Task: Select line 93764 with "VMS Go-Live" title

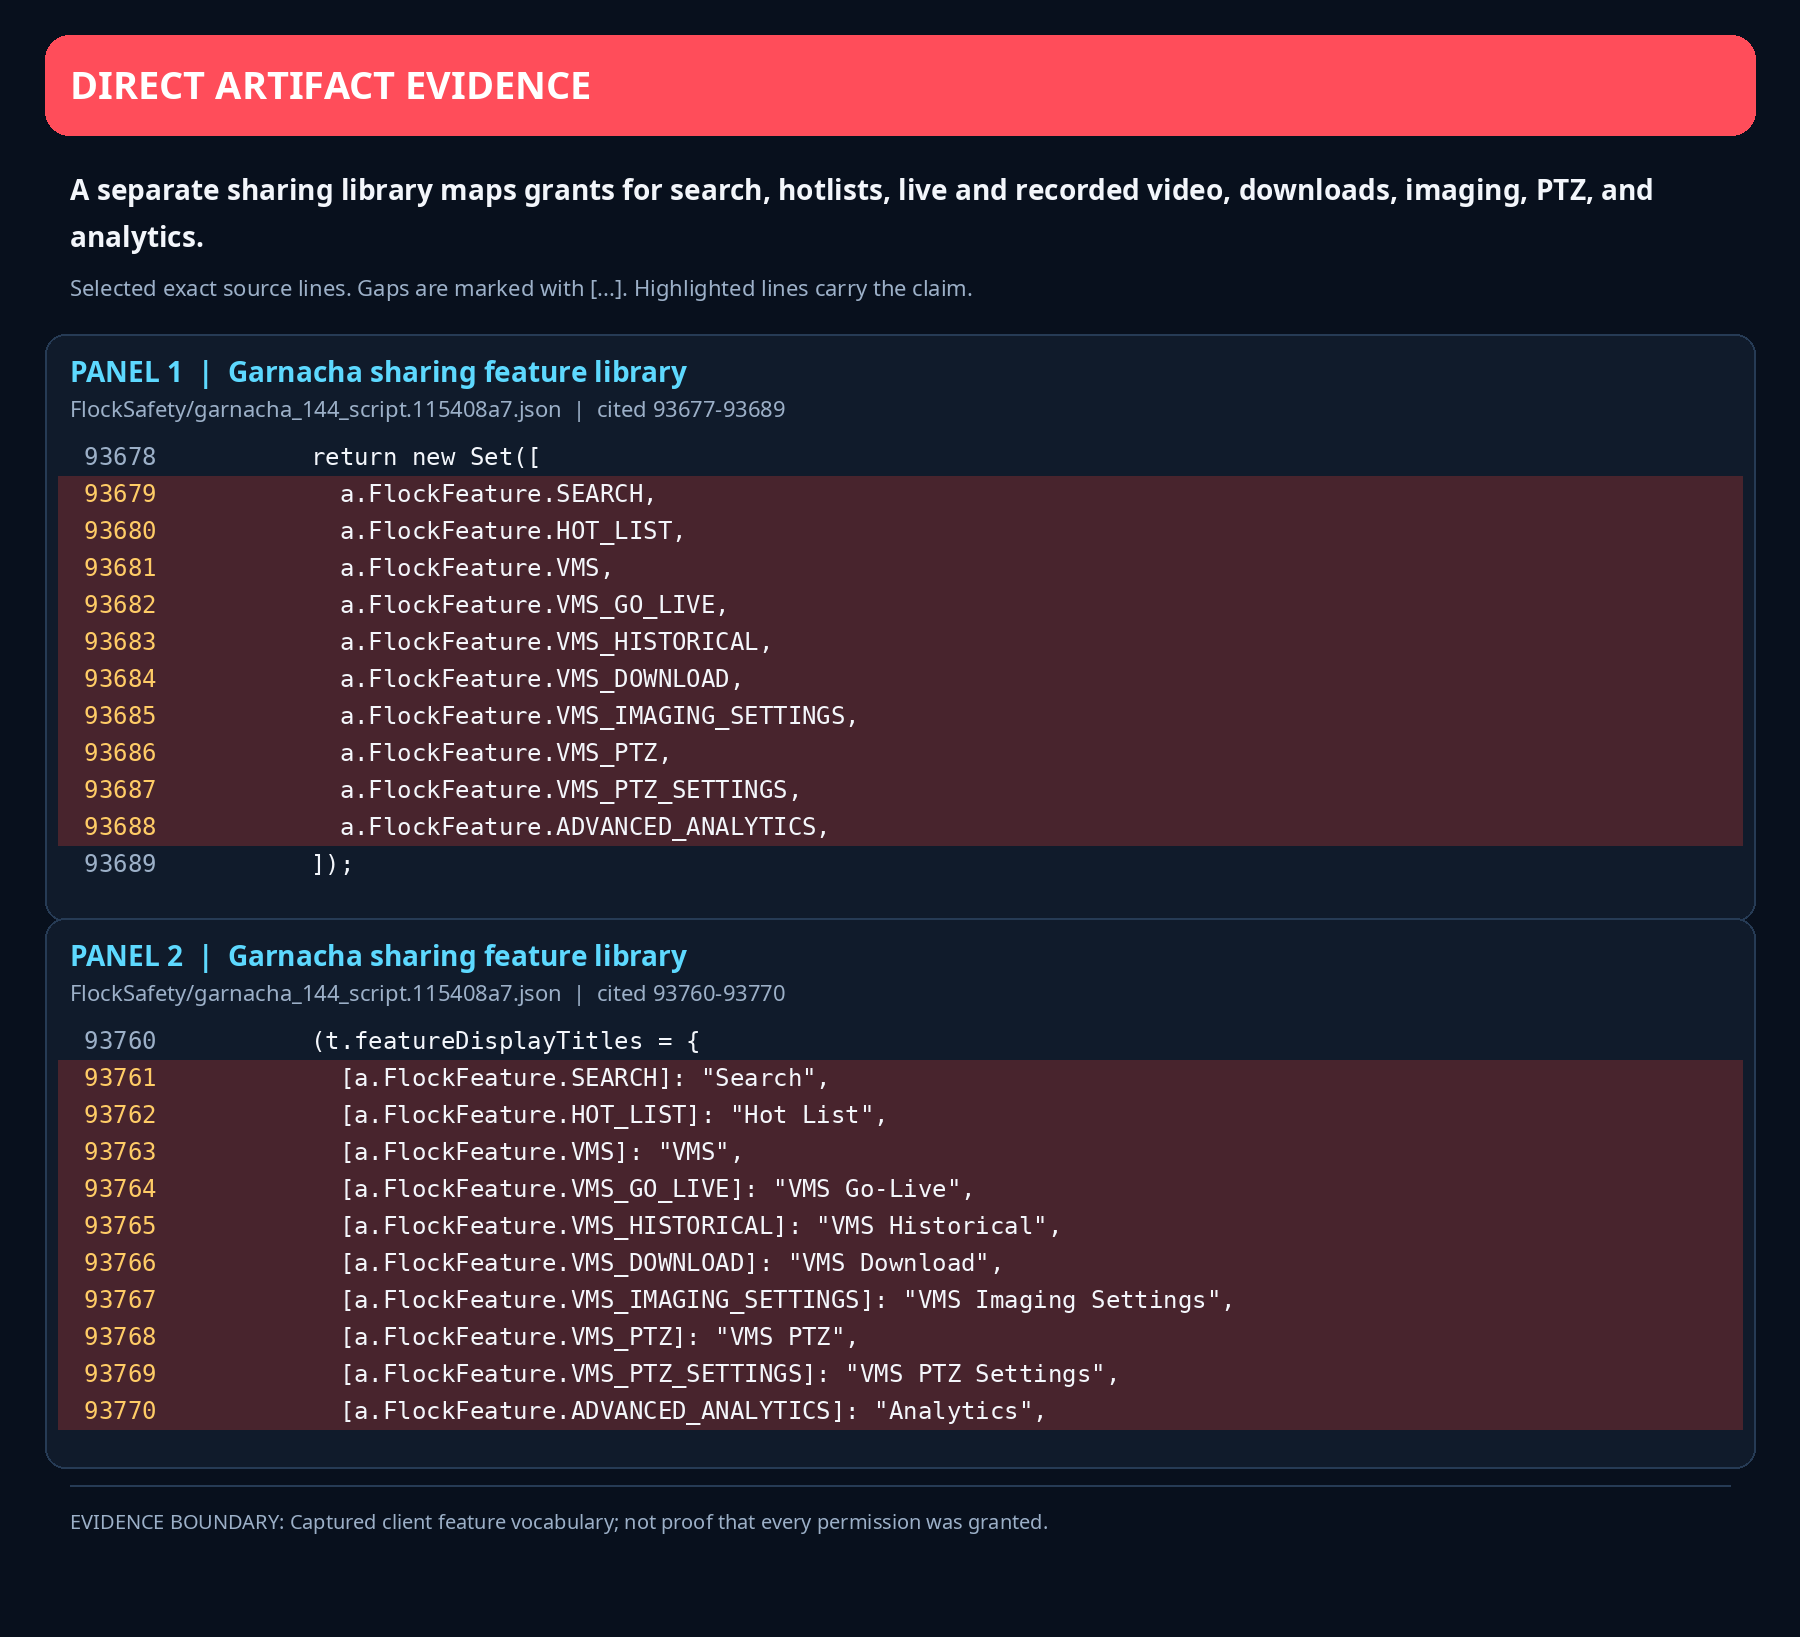Action: click(900, 1189)
